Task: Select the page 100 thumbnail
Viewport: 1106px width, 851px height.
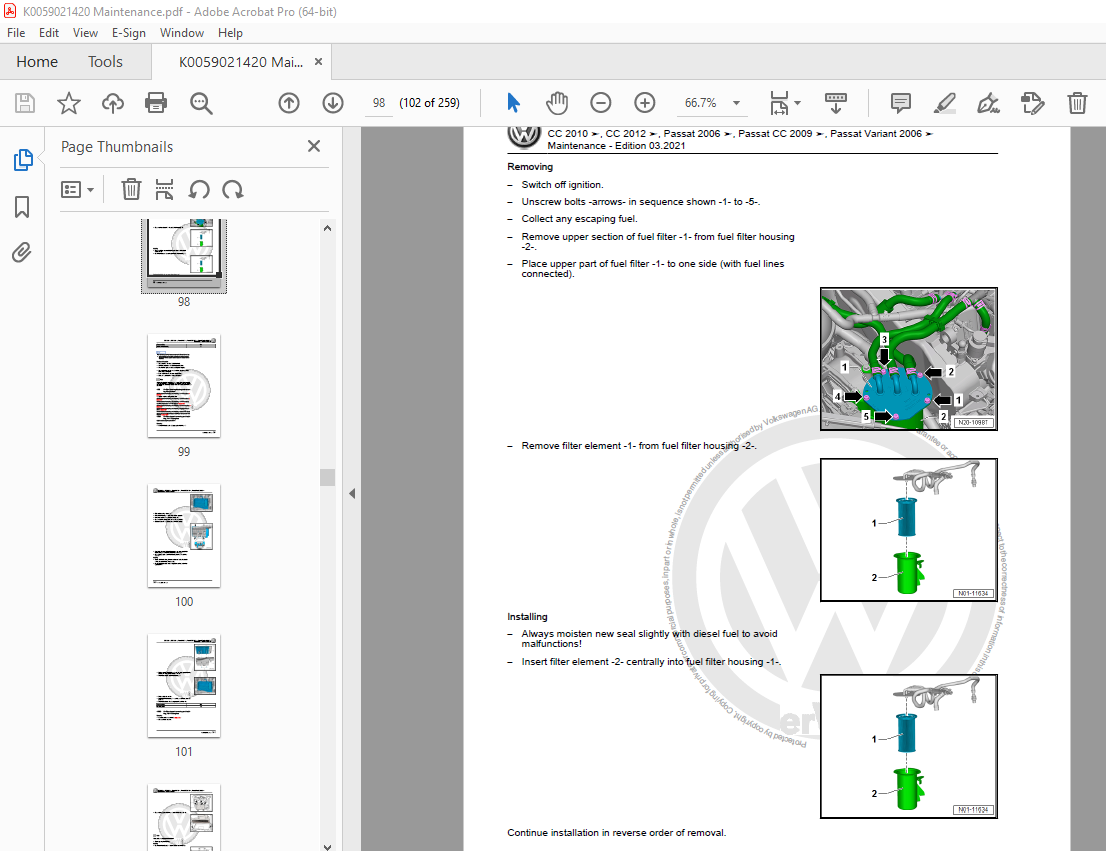Action: (x=184, y=536)
